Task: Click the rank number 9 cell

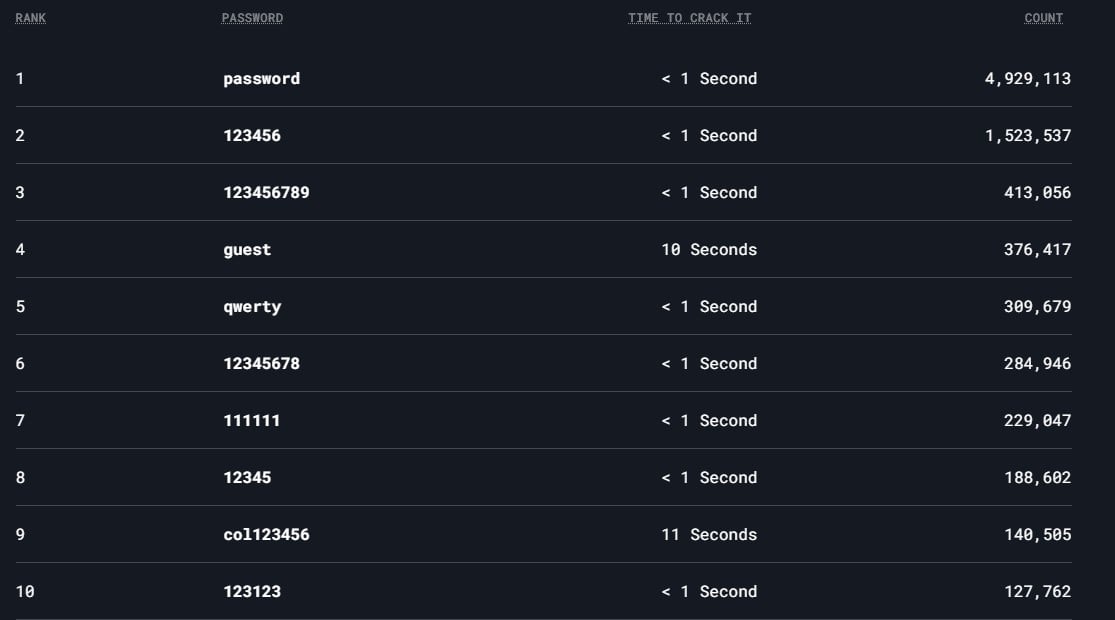Action: (x=20, y=534)
